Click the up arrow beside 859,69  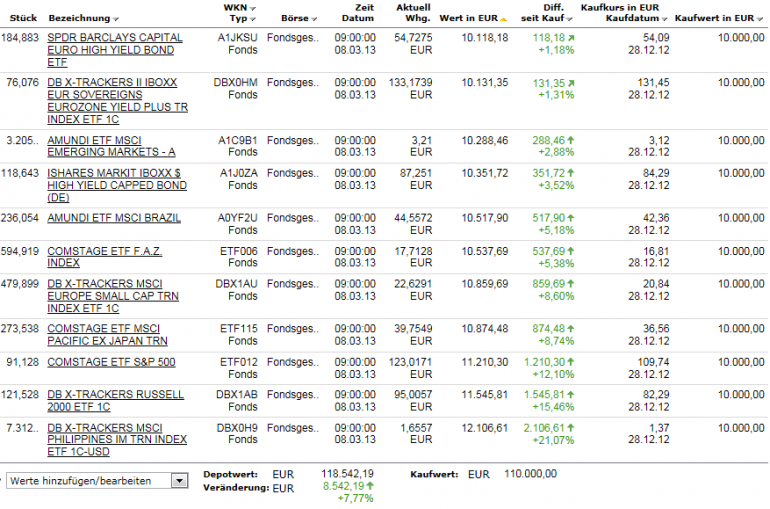click(571, 284)
